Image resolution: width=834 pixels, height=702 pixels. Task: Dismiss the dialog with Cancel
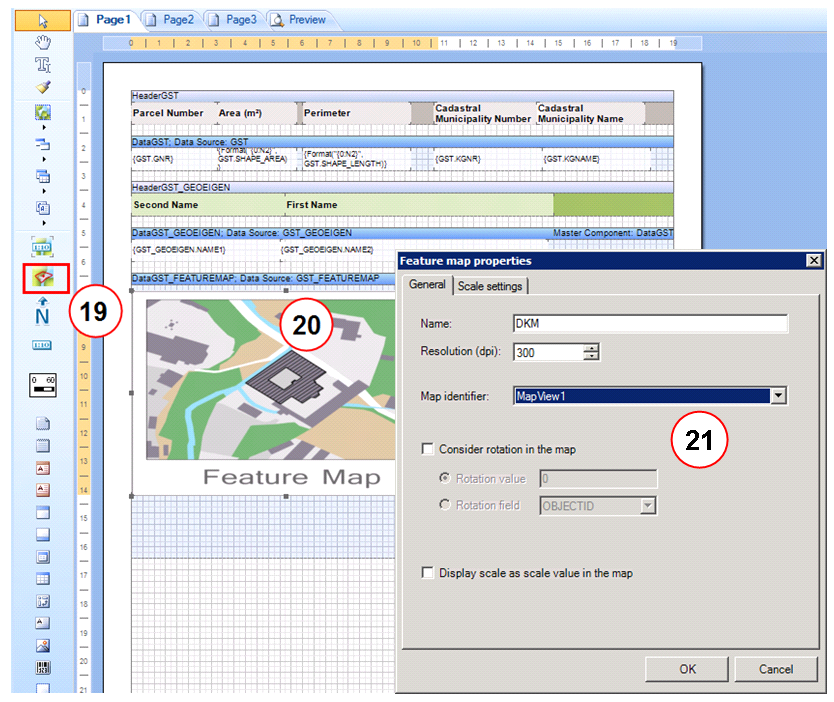click(776, 669)
